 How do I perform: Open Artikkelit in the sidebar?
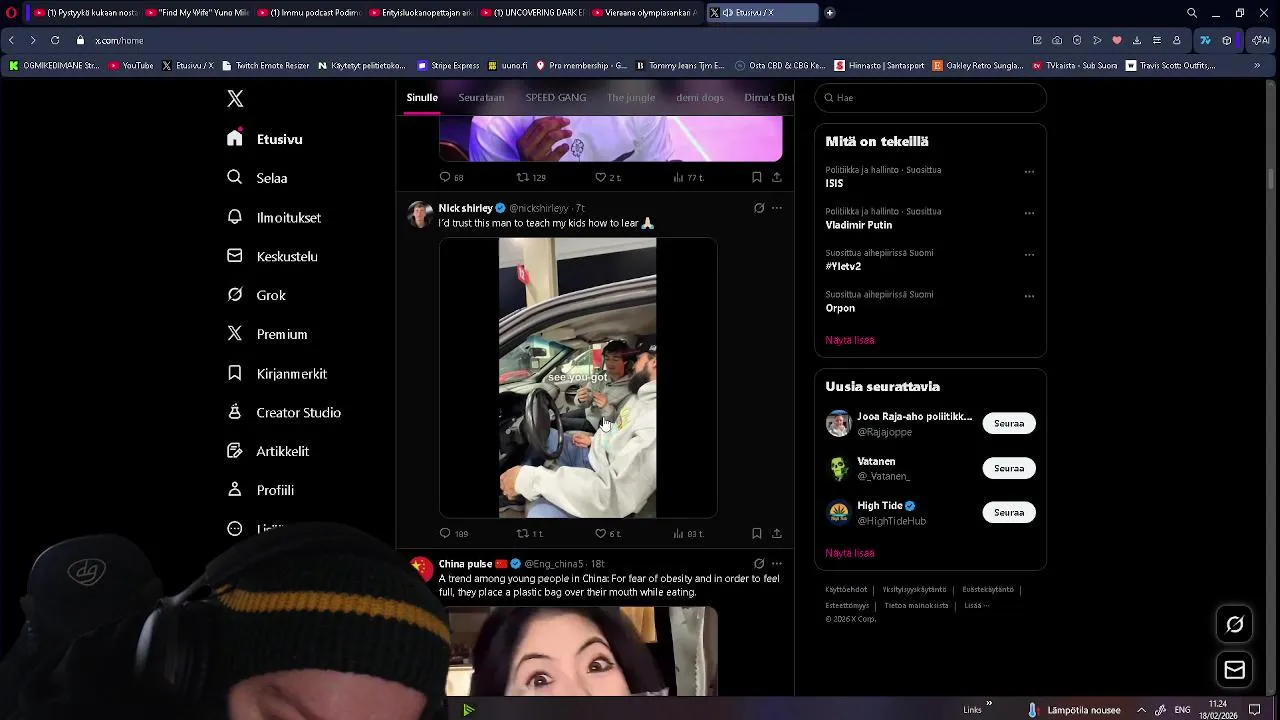click(268, 451)
